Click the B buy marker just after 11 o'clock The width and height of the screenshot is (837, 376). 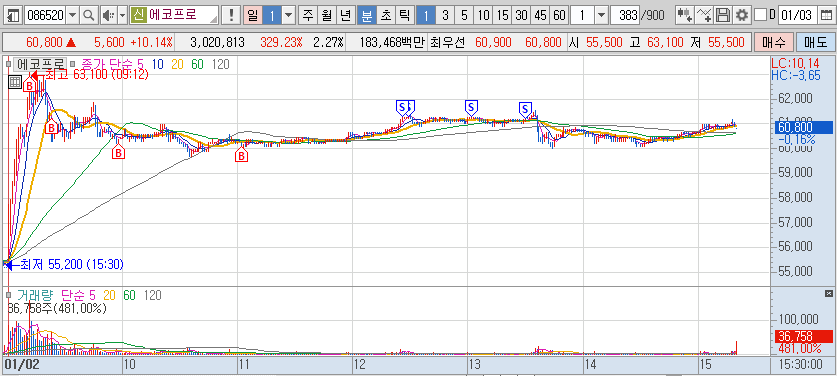(x=242, y=155)
